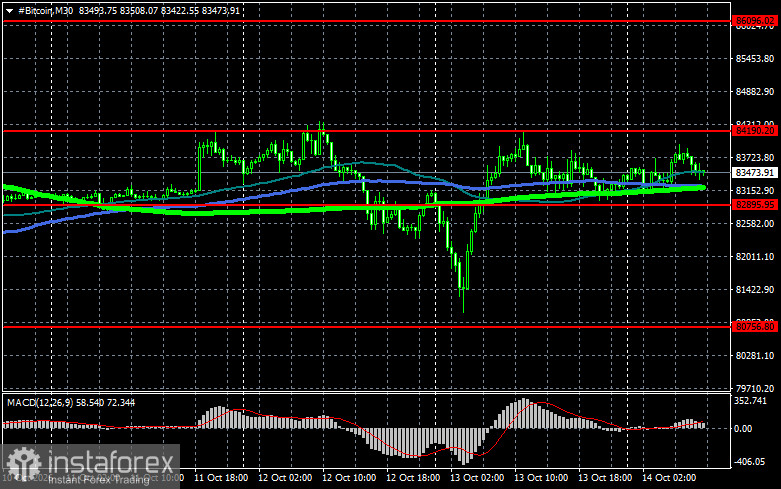Image resolution: width=781 pixels, height=489 pixels.
Task: Click the 0.00 MACD scale value
Action: coord(743,429)
